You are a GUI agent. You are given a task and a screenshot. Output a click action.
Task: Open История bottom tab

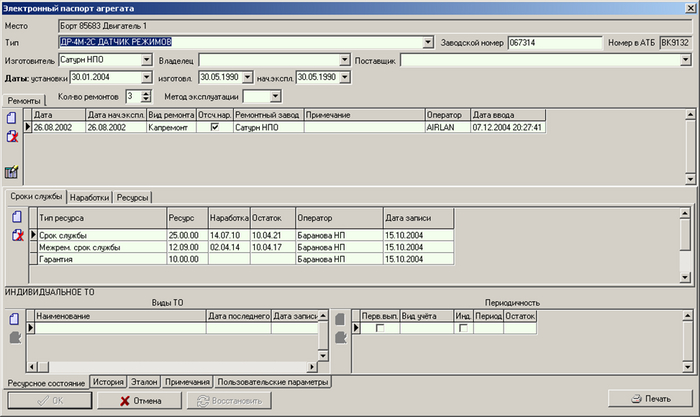click(x=108, y=382)
